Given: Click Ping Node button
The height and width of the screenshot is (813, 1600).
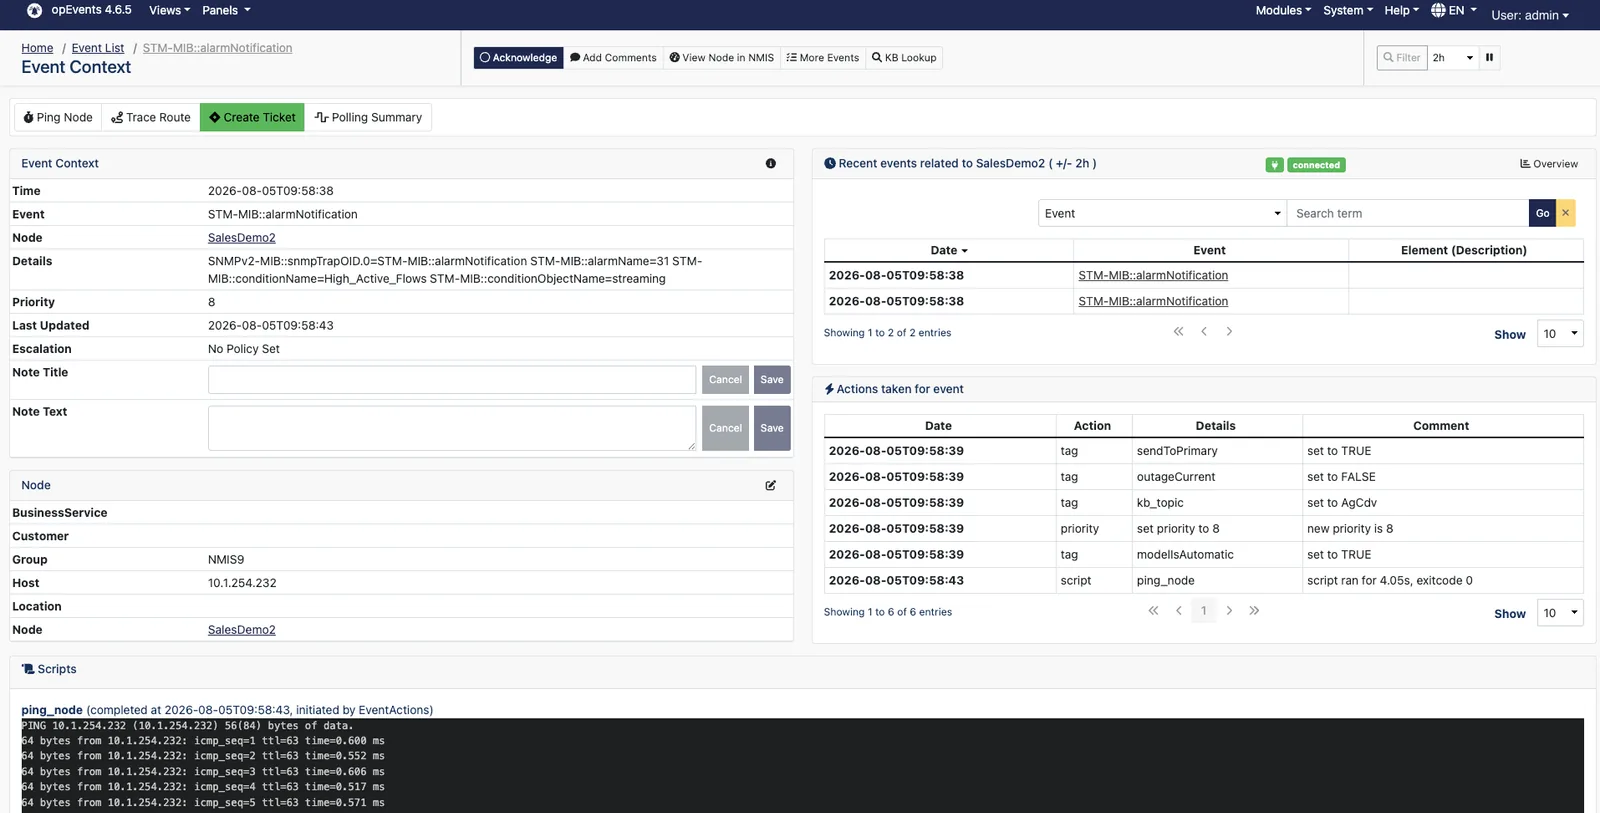Looking at the screenshot, I should (x=58, y=117).
